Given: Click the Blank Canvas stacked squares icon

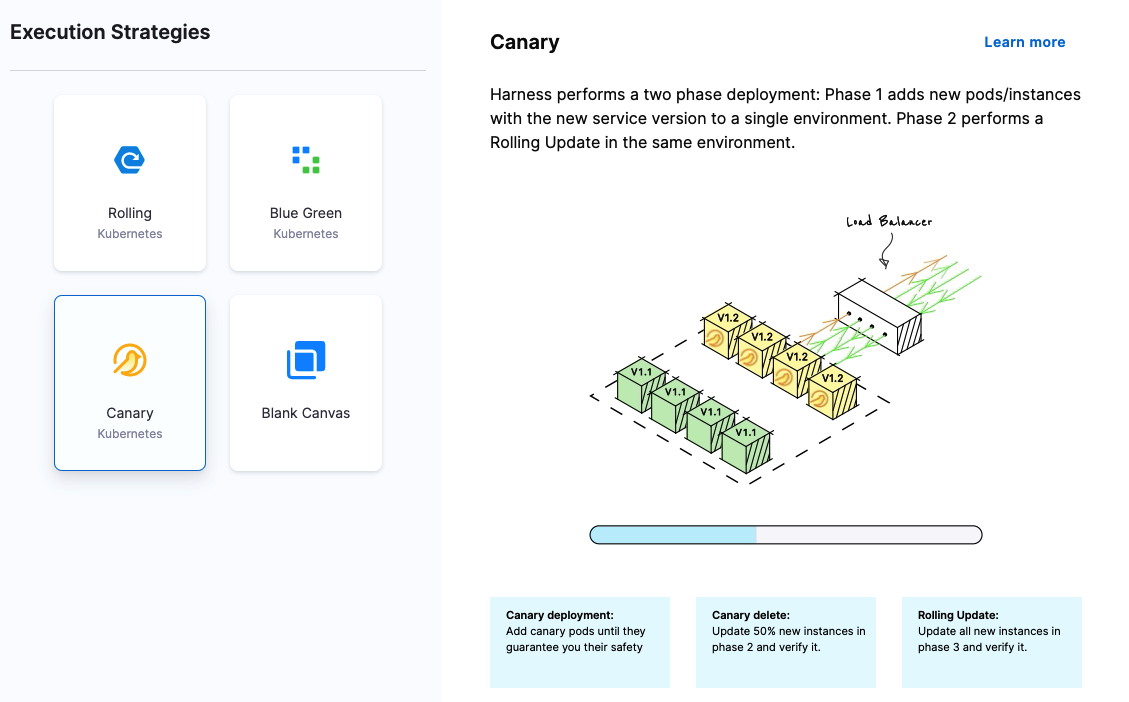Looking at the screenshot, I should 306,360.
